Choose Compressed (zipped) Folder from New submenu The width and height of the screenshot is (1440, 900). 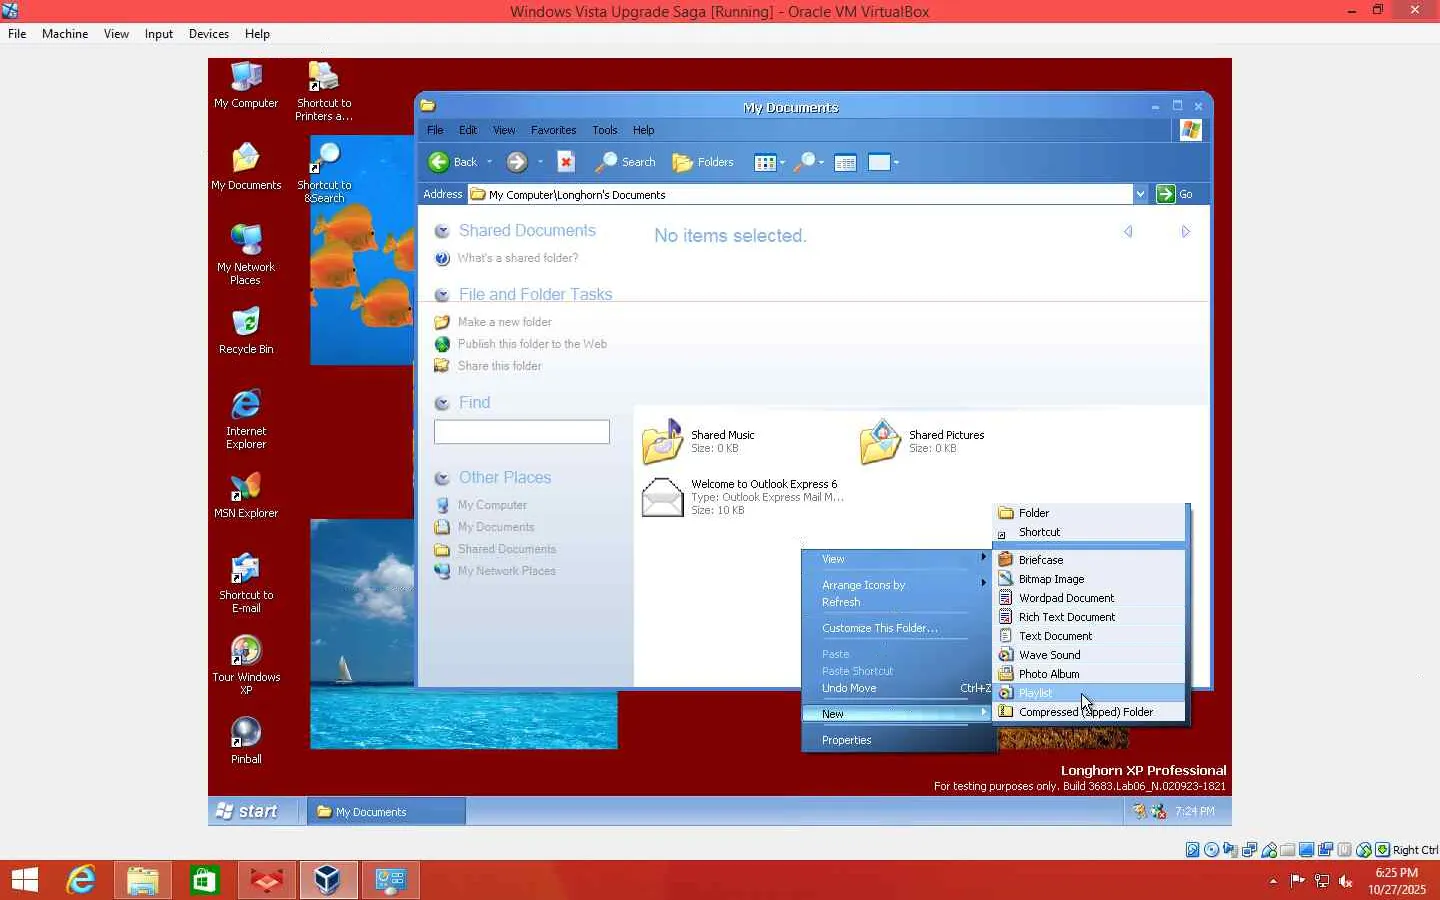pyautogui.click(x=1090, y=712)
